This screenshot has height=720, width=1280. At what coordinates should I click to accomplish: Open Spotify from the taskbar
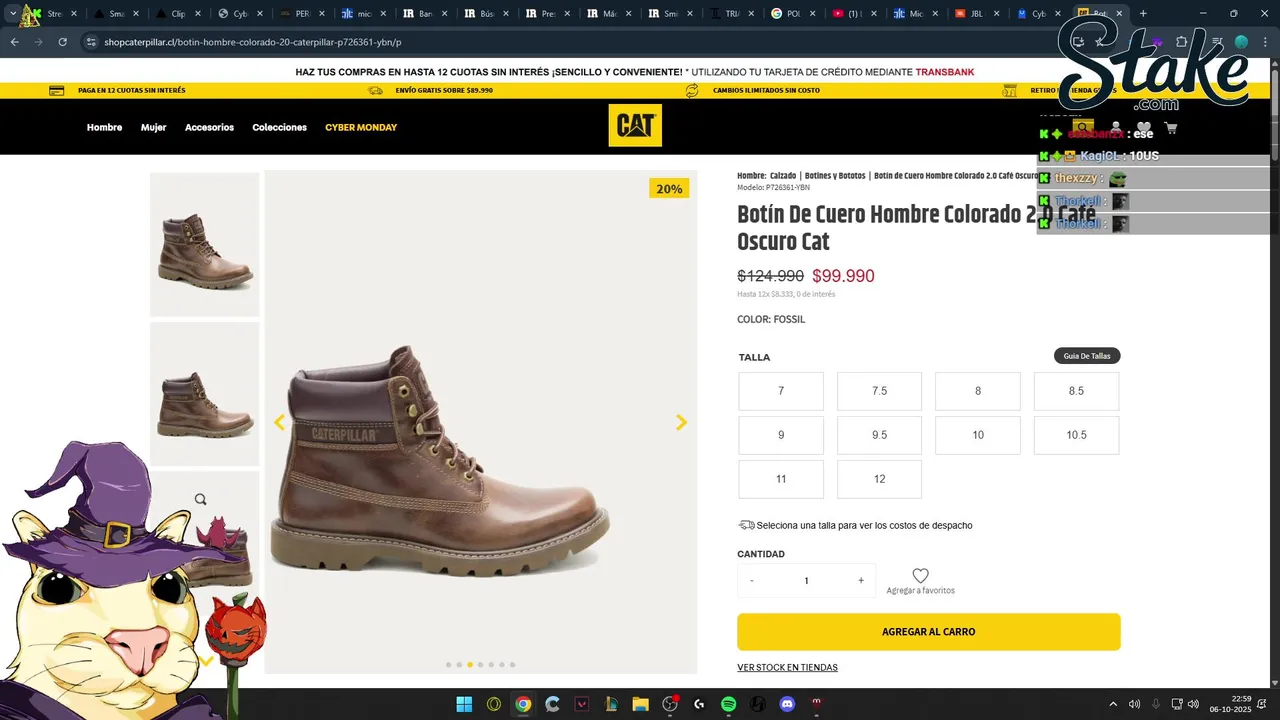point(729,704)
